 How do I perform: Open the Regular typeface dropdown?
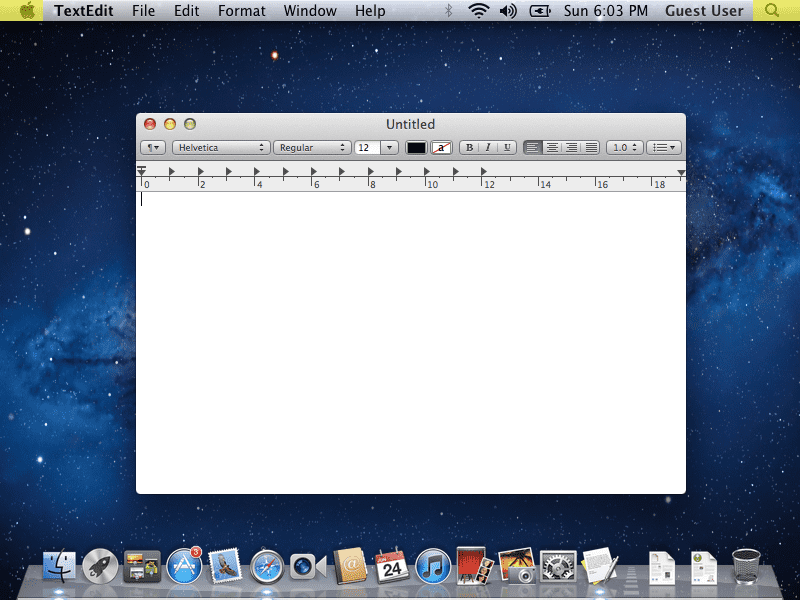pos(312,147)
